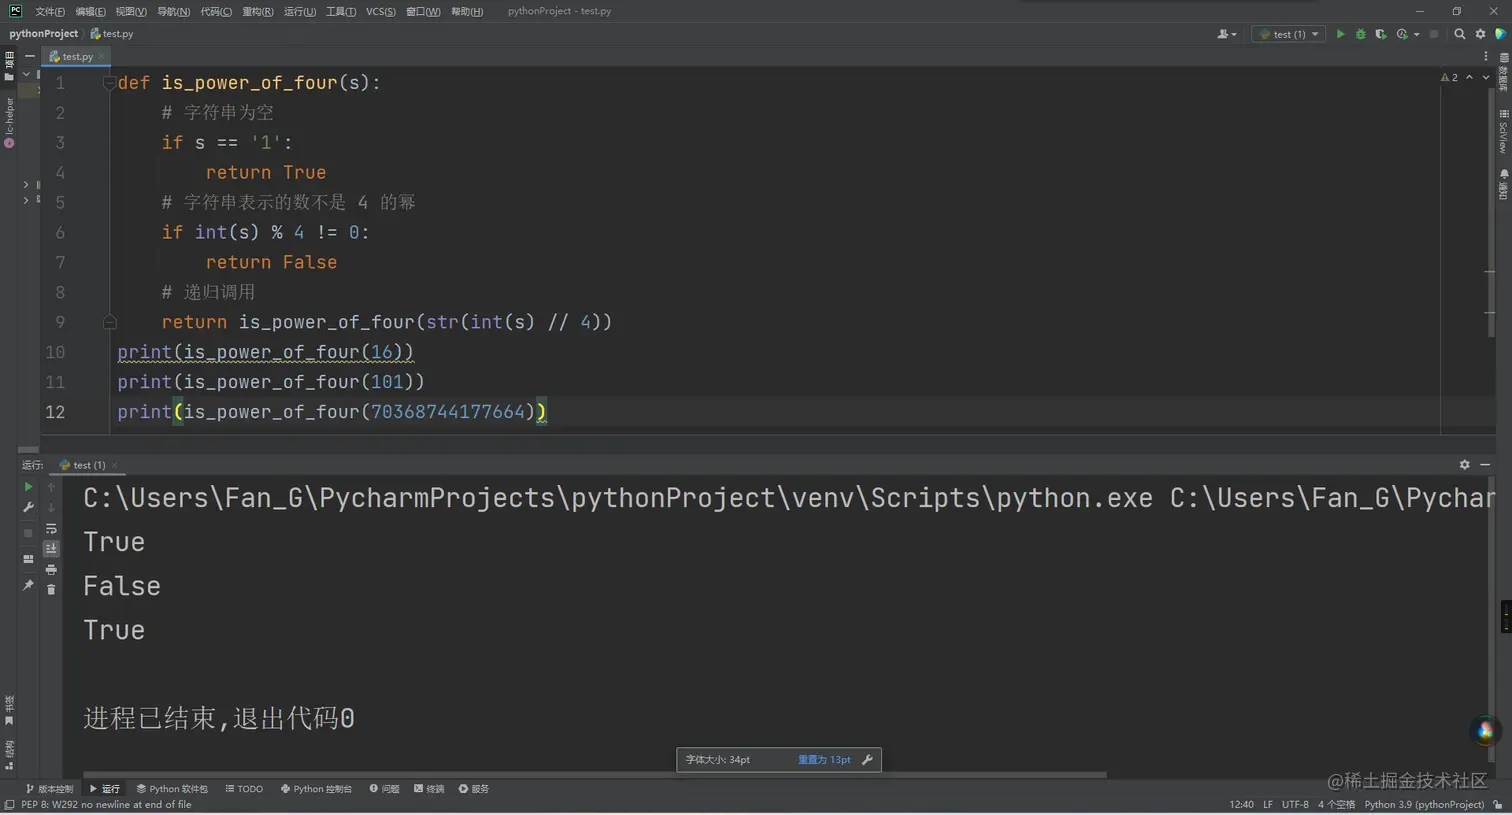Open Search Everywhere with the magnifier icon
This screenshot has width=1512, height=815.
[1460, 34]
